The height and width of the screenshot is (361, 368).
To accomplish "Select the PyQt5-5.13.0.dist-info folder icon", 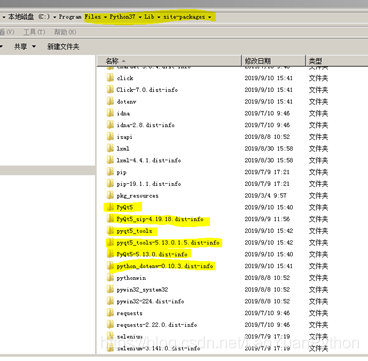I will point(110,254).
